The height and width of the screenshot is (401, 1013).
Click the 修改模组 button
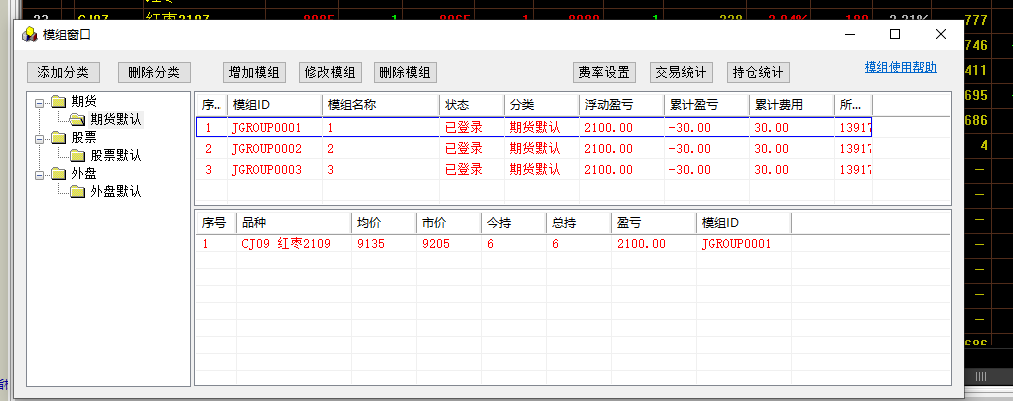pyautogui.click(x=330, y=72)
